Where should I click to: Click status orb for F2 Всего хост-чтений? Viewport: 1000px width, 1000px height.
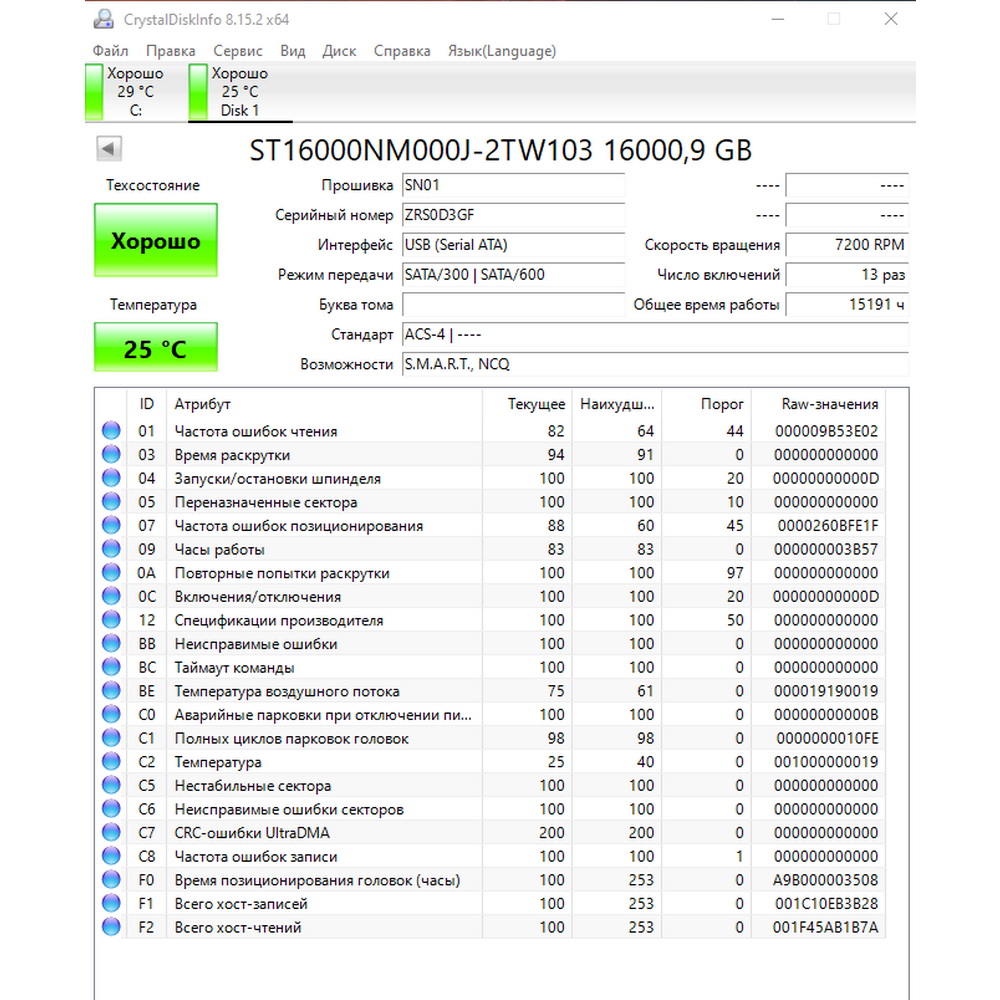[x=111, y=926]
